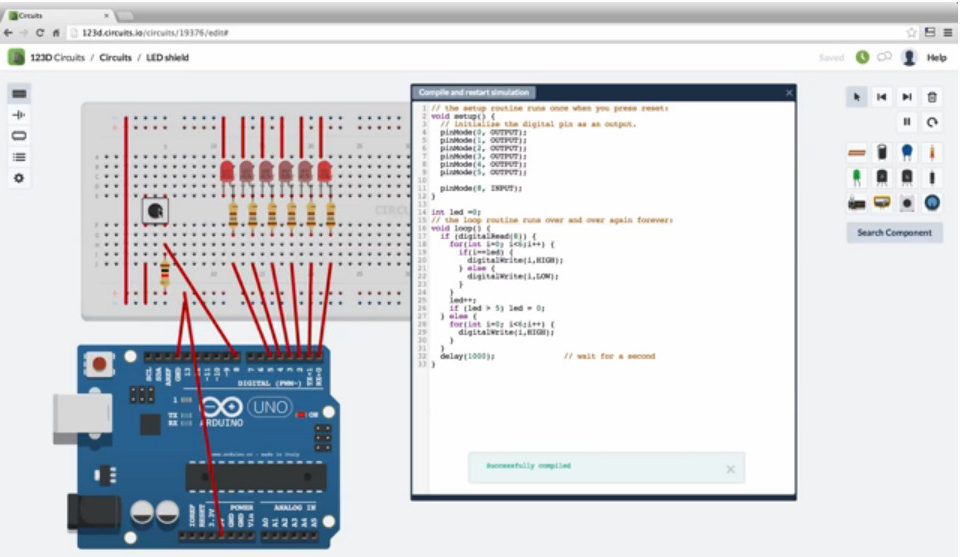Select the pointer arrow tool
This screenshot has height=557, width=960.
857,97
